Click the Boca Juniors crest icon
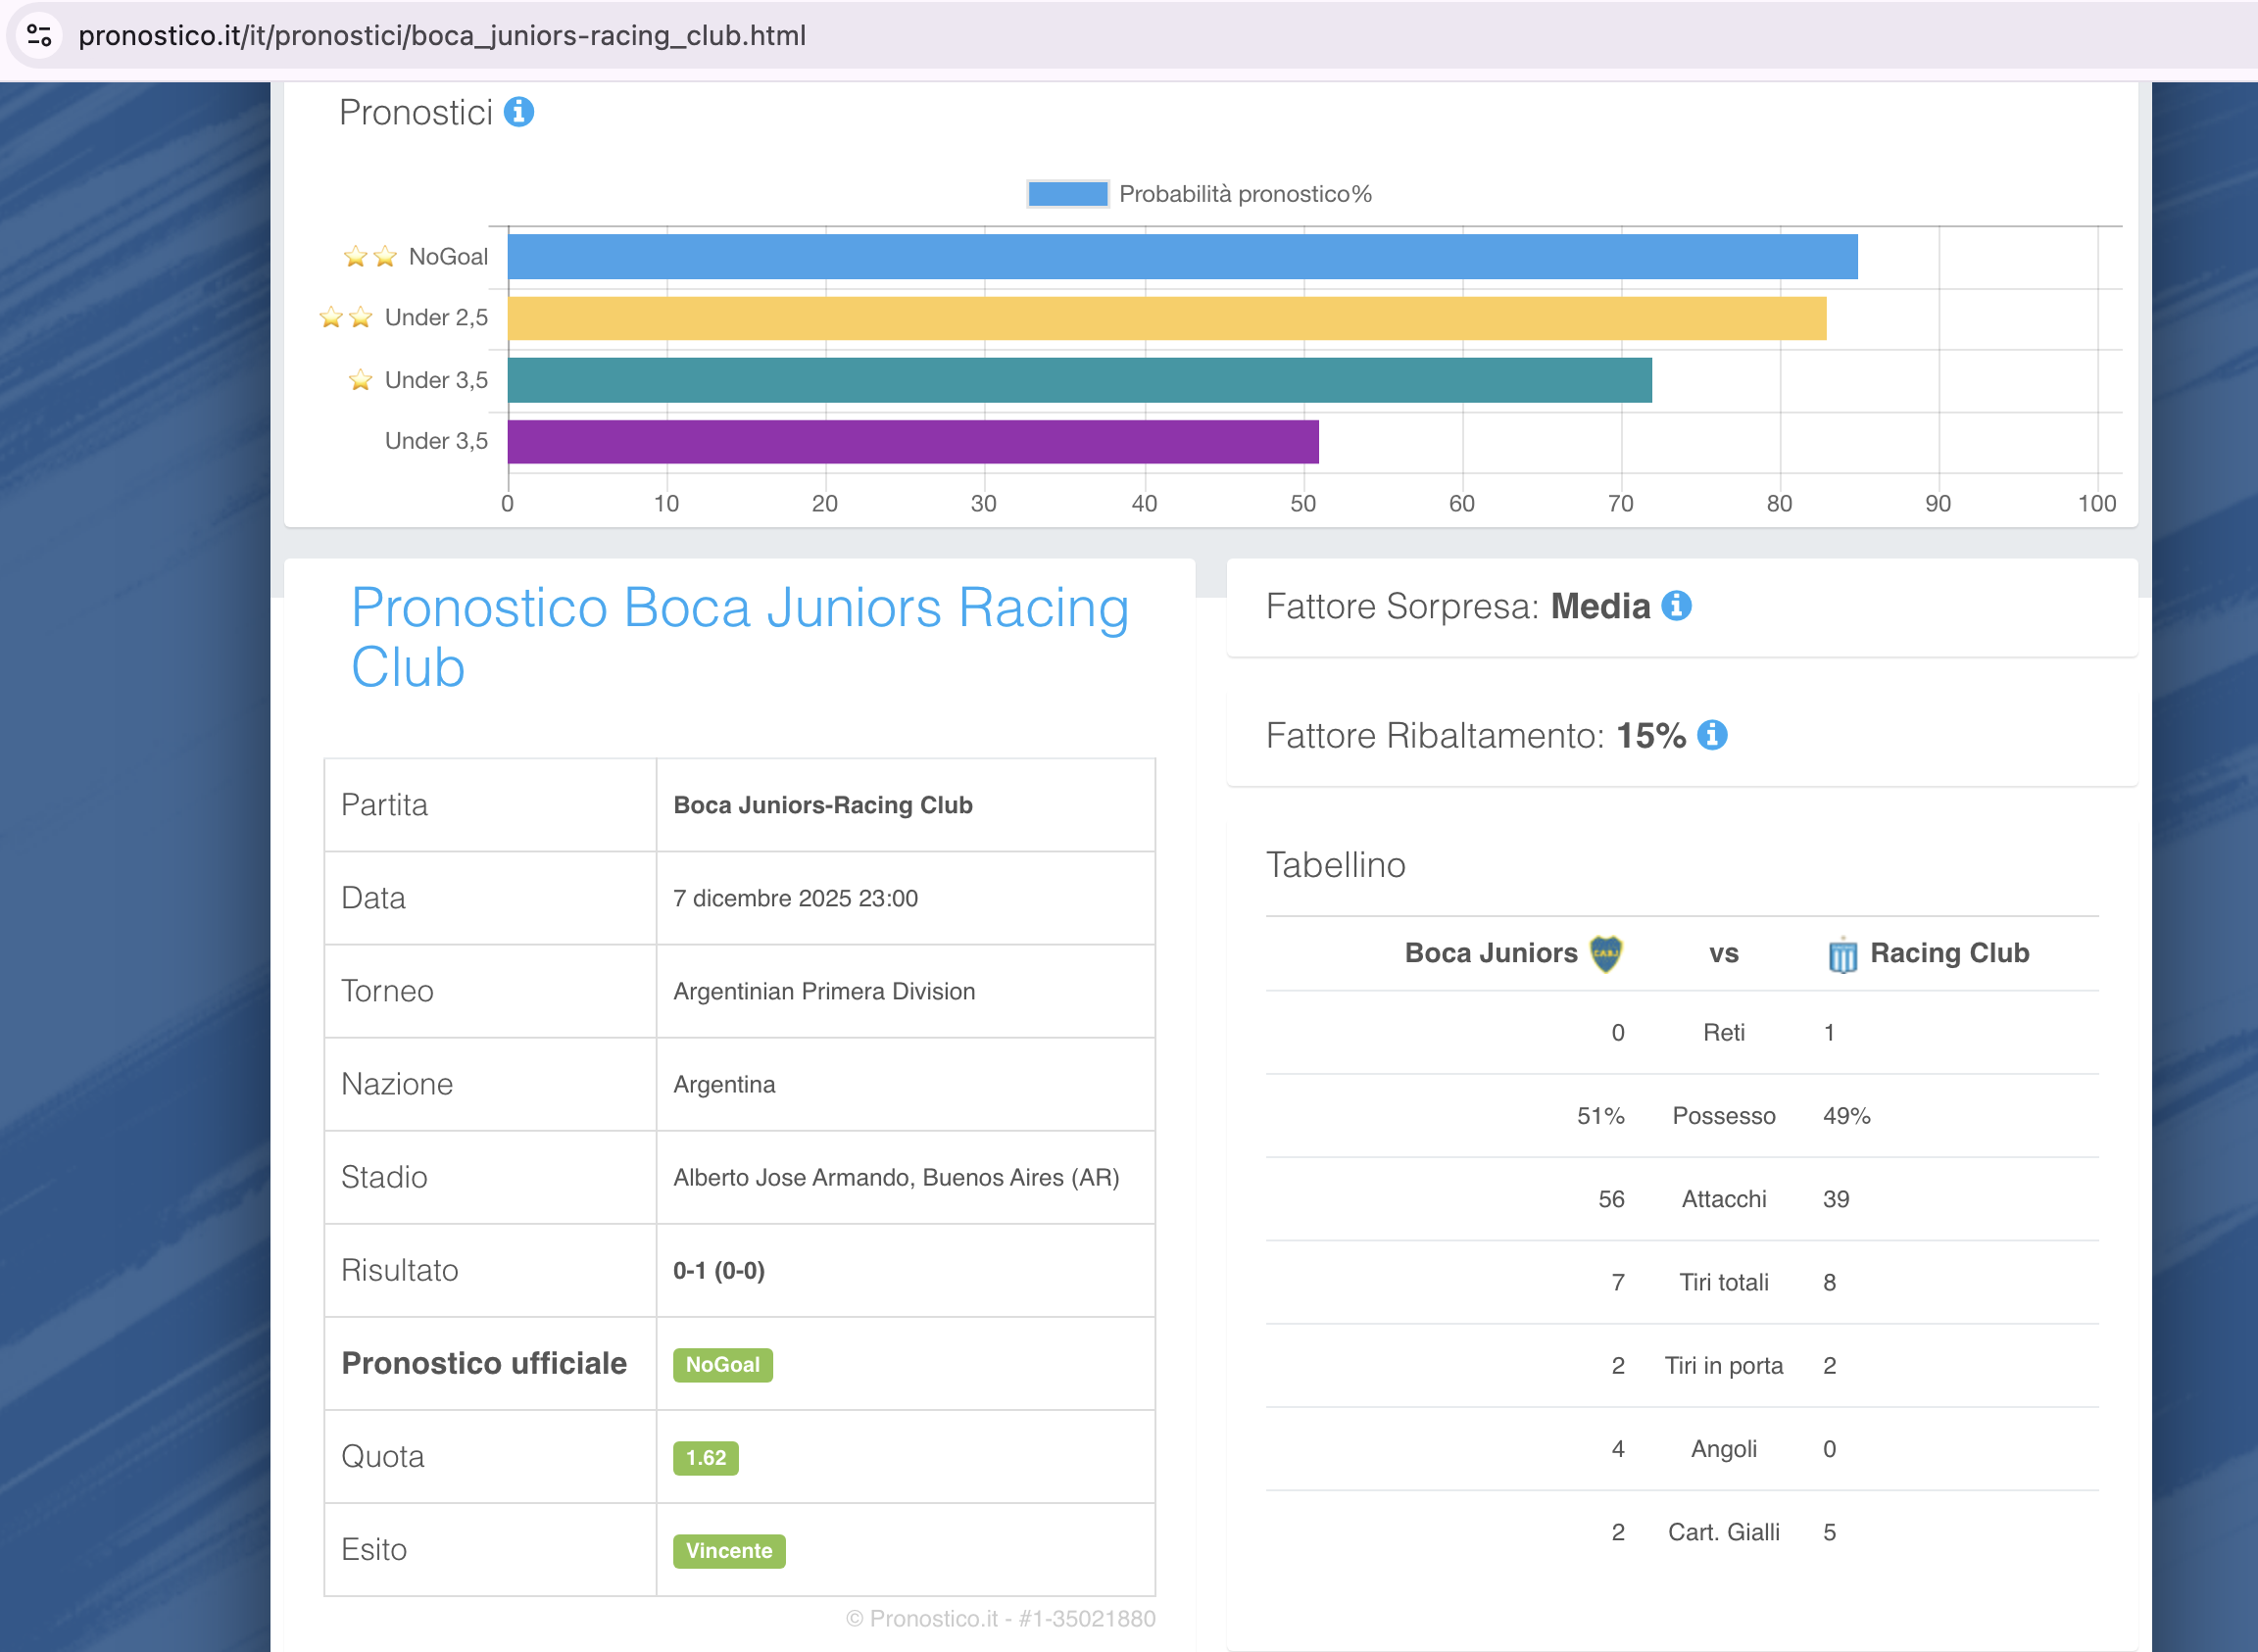 pyautogui.click(x=1606, y=953)
